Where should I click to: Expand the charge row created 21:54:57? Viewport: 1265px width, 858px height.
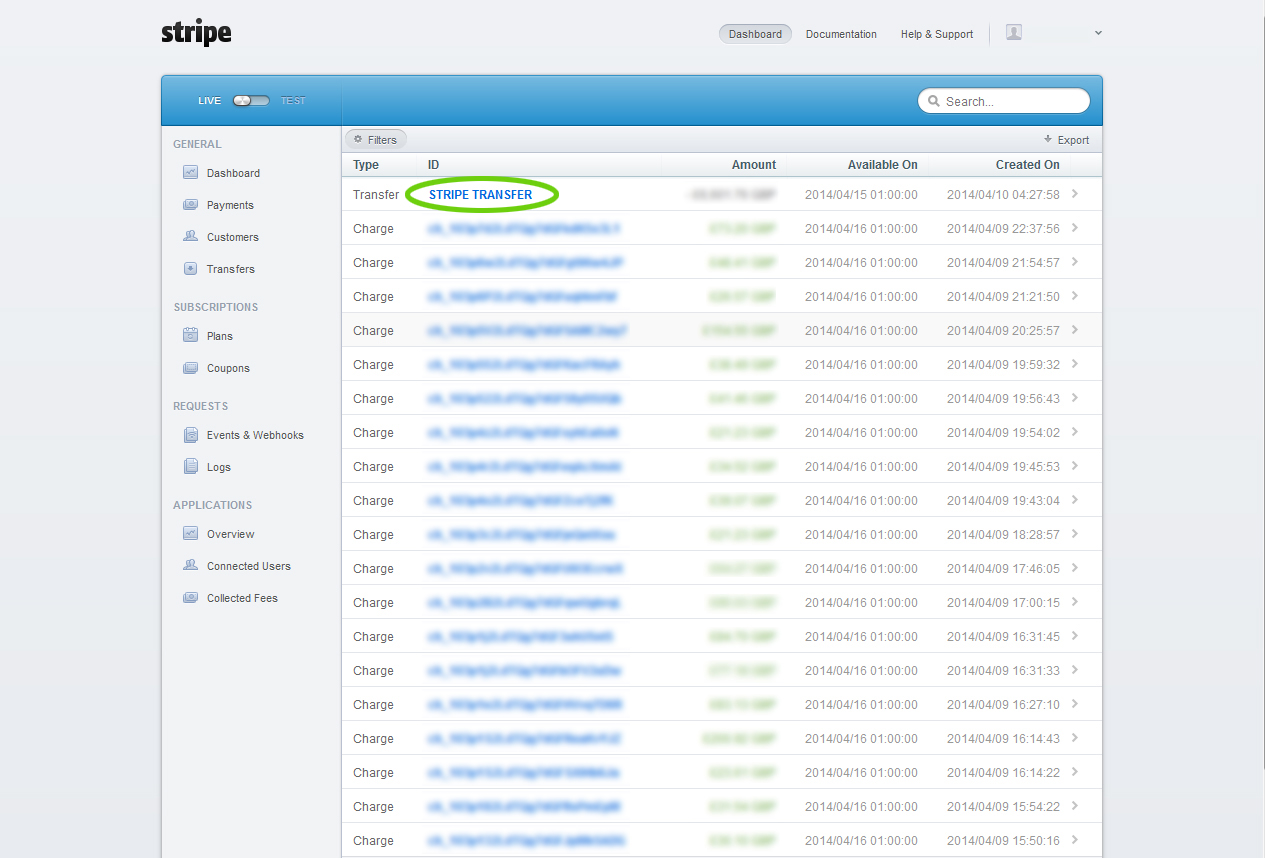coord(1075,262)
